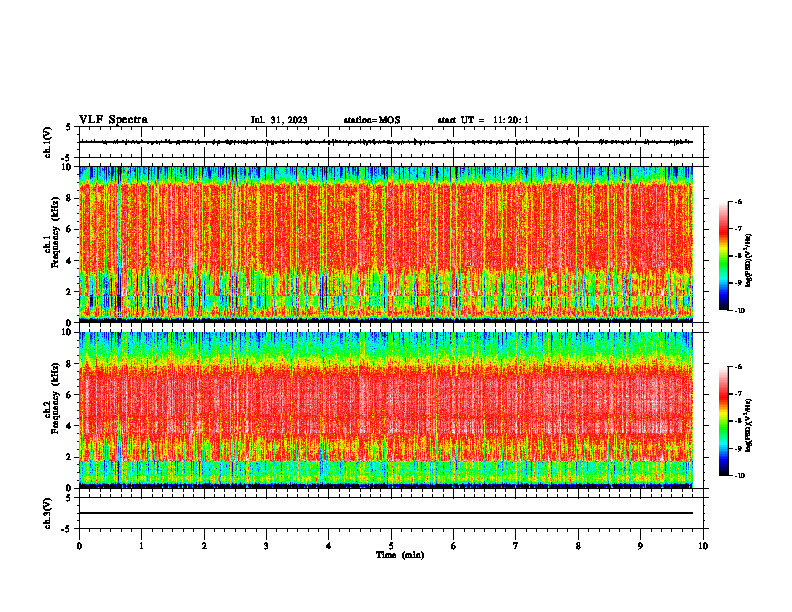This screenshot has height=612, width=792.
Task: Click the ch.1 colorbar "-6" tick value
Action: click(738, 202)
